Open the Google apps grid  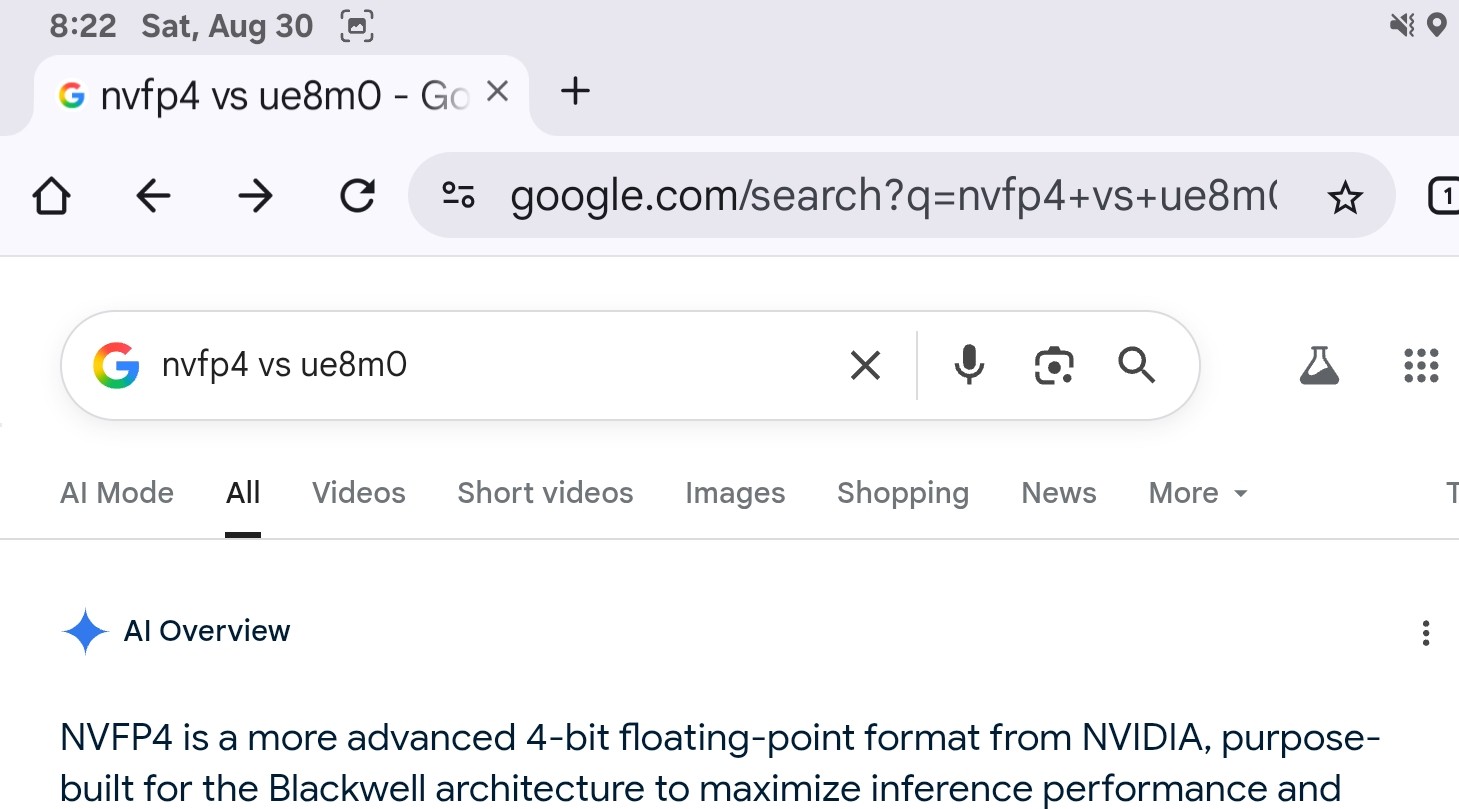(1421, 365)
